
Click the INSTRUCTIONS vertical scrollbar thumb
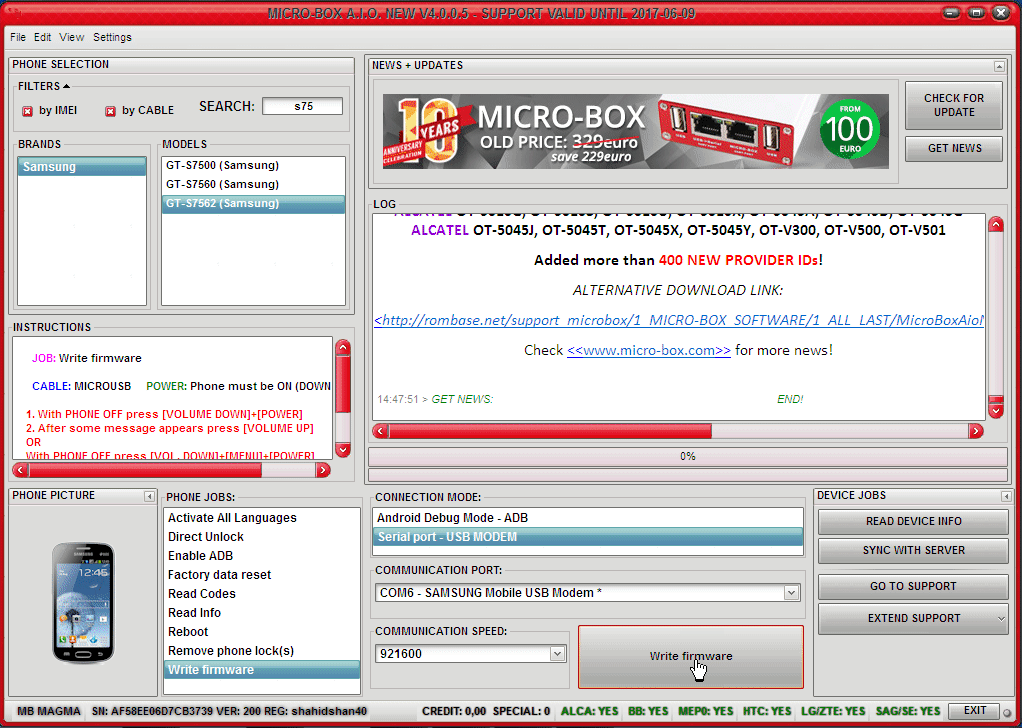point(343,384)
